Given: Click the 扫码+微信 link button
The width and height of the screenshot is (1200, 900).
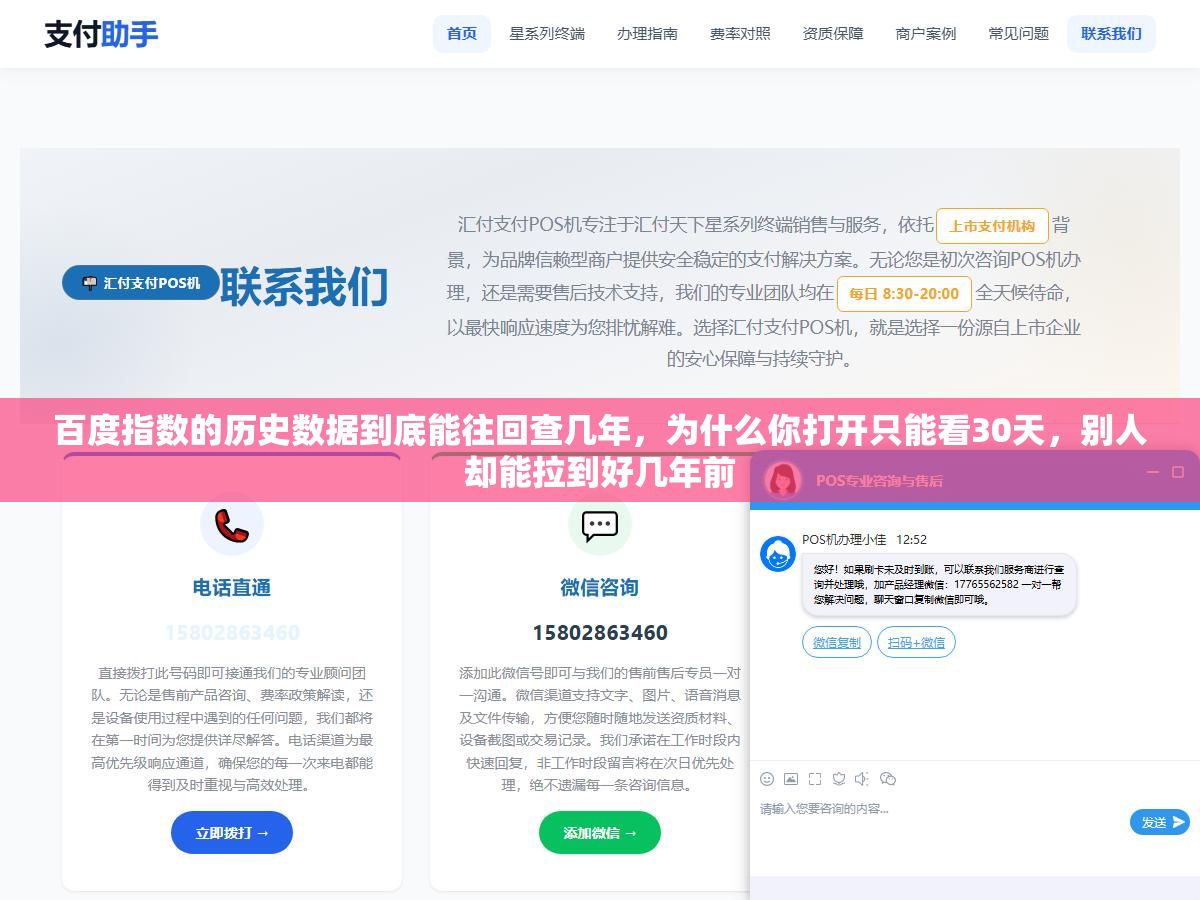Looking at the screenshot, I should coord(916,642).
